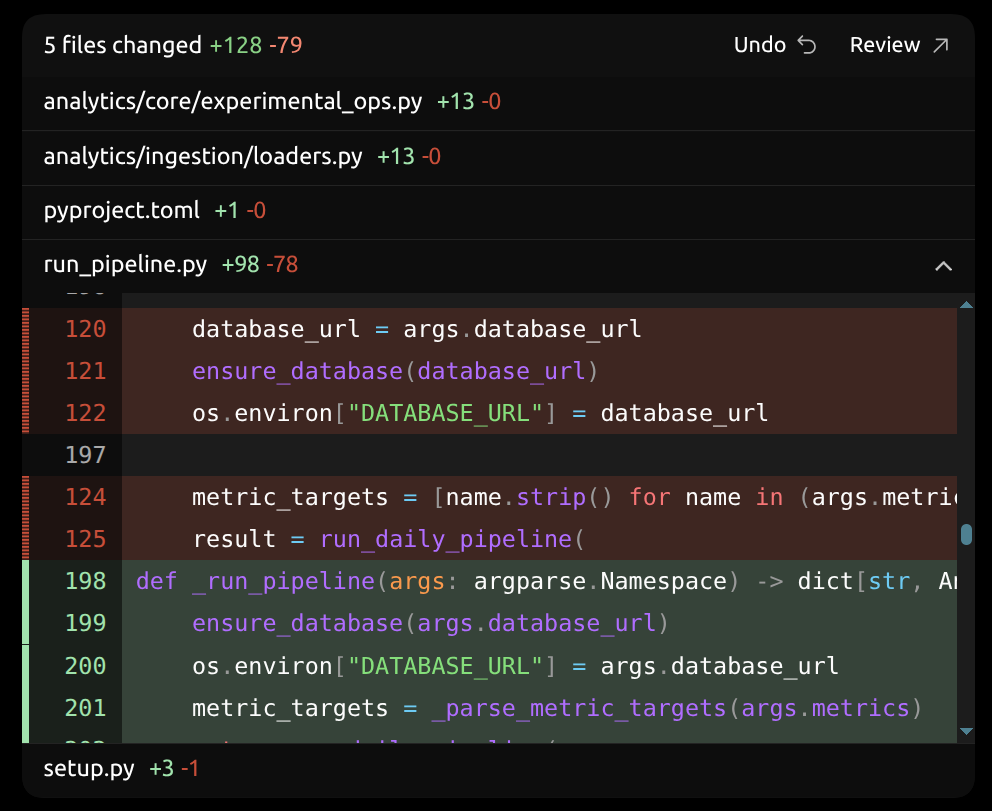Click the scrollbar down-arrow below the diff

[964, 731]
